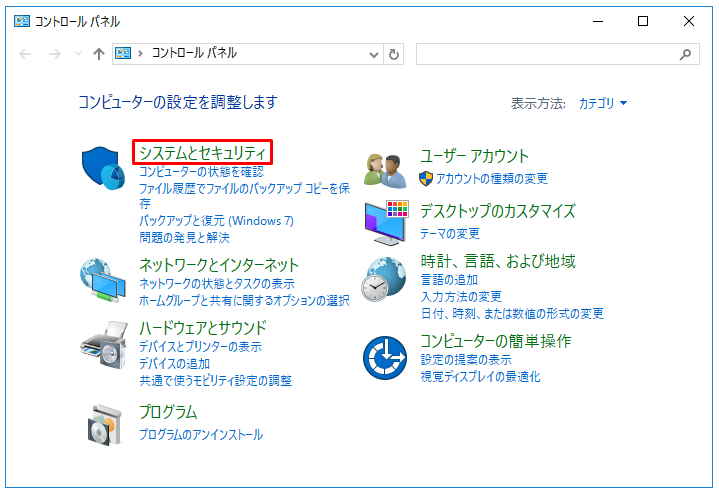The image size is (719, 493).
Task: Click in the Control Panel search box
Action: (558, 54)
